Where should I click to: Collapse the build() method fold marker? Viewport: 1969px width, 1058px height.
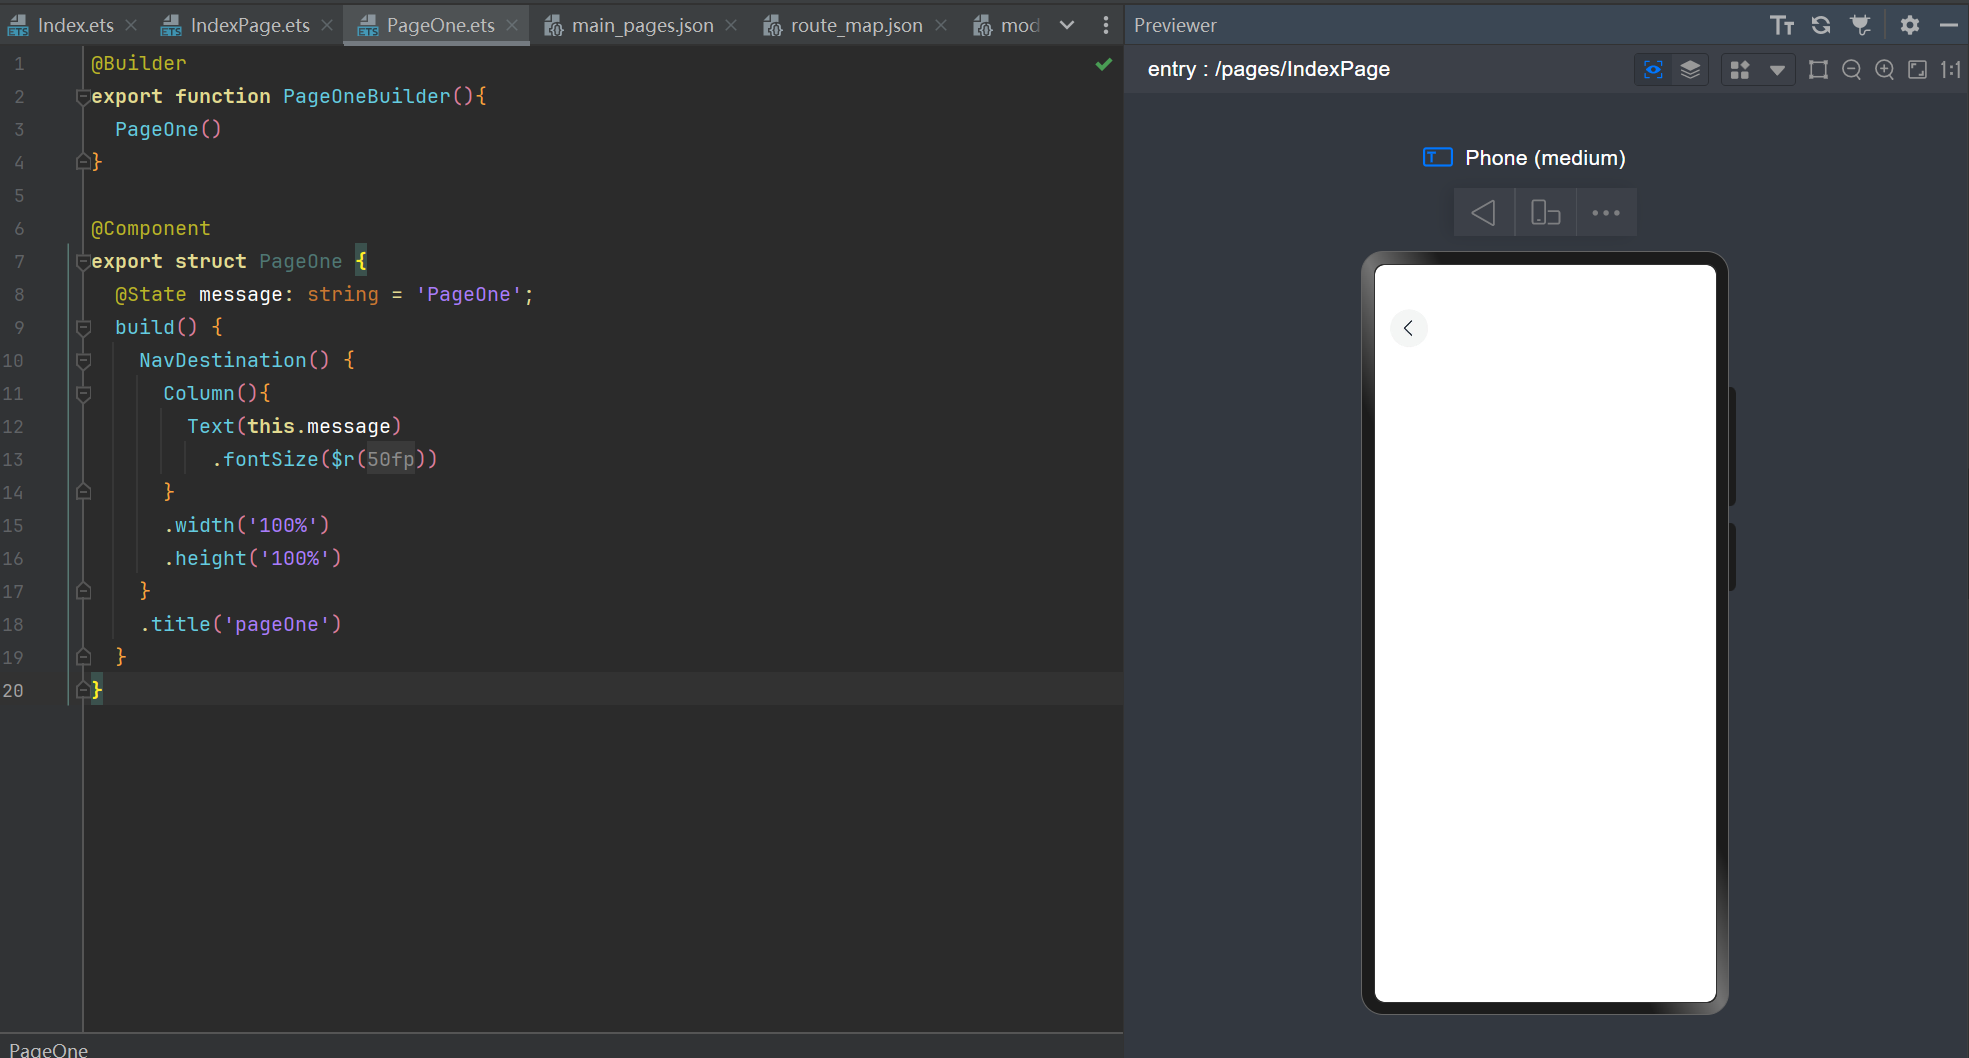[x=83, y=328]
